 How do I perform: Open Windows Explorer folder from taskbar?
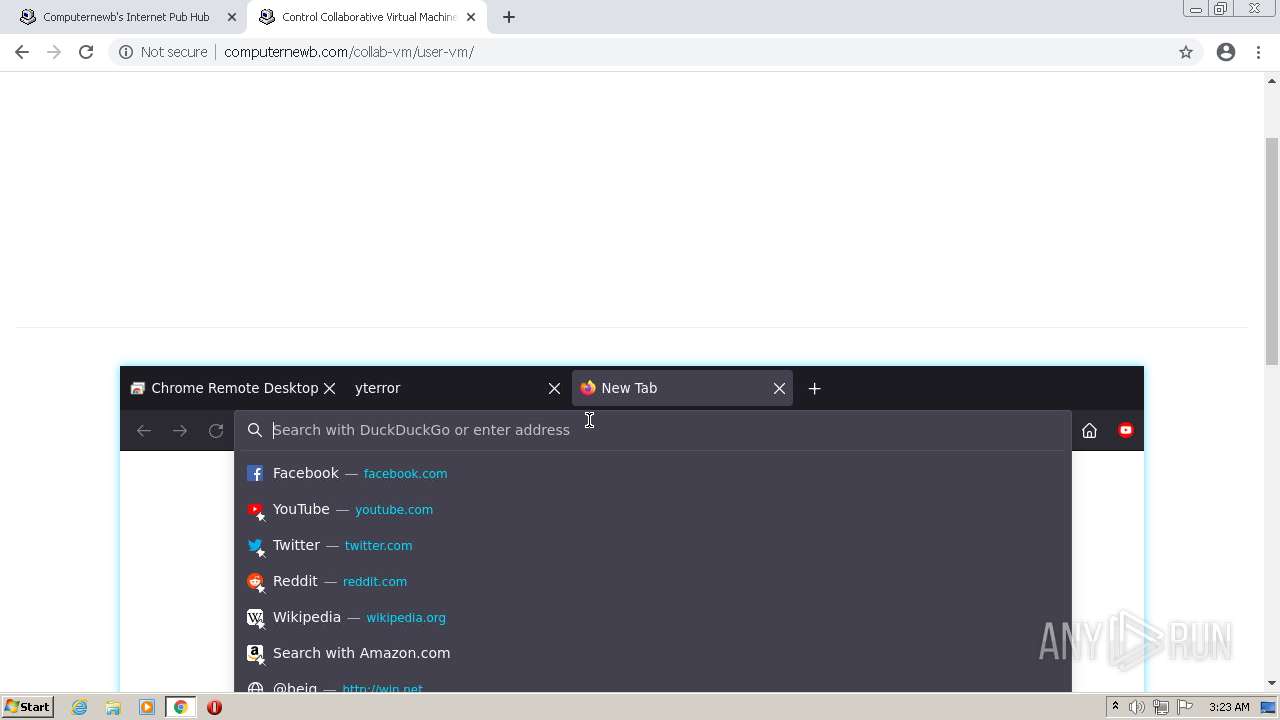pos(113,707)
